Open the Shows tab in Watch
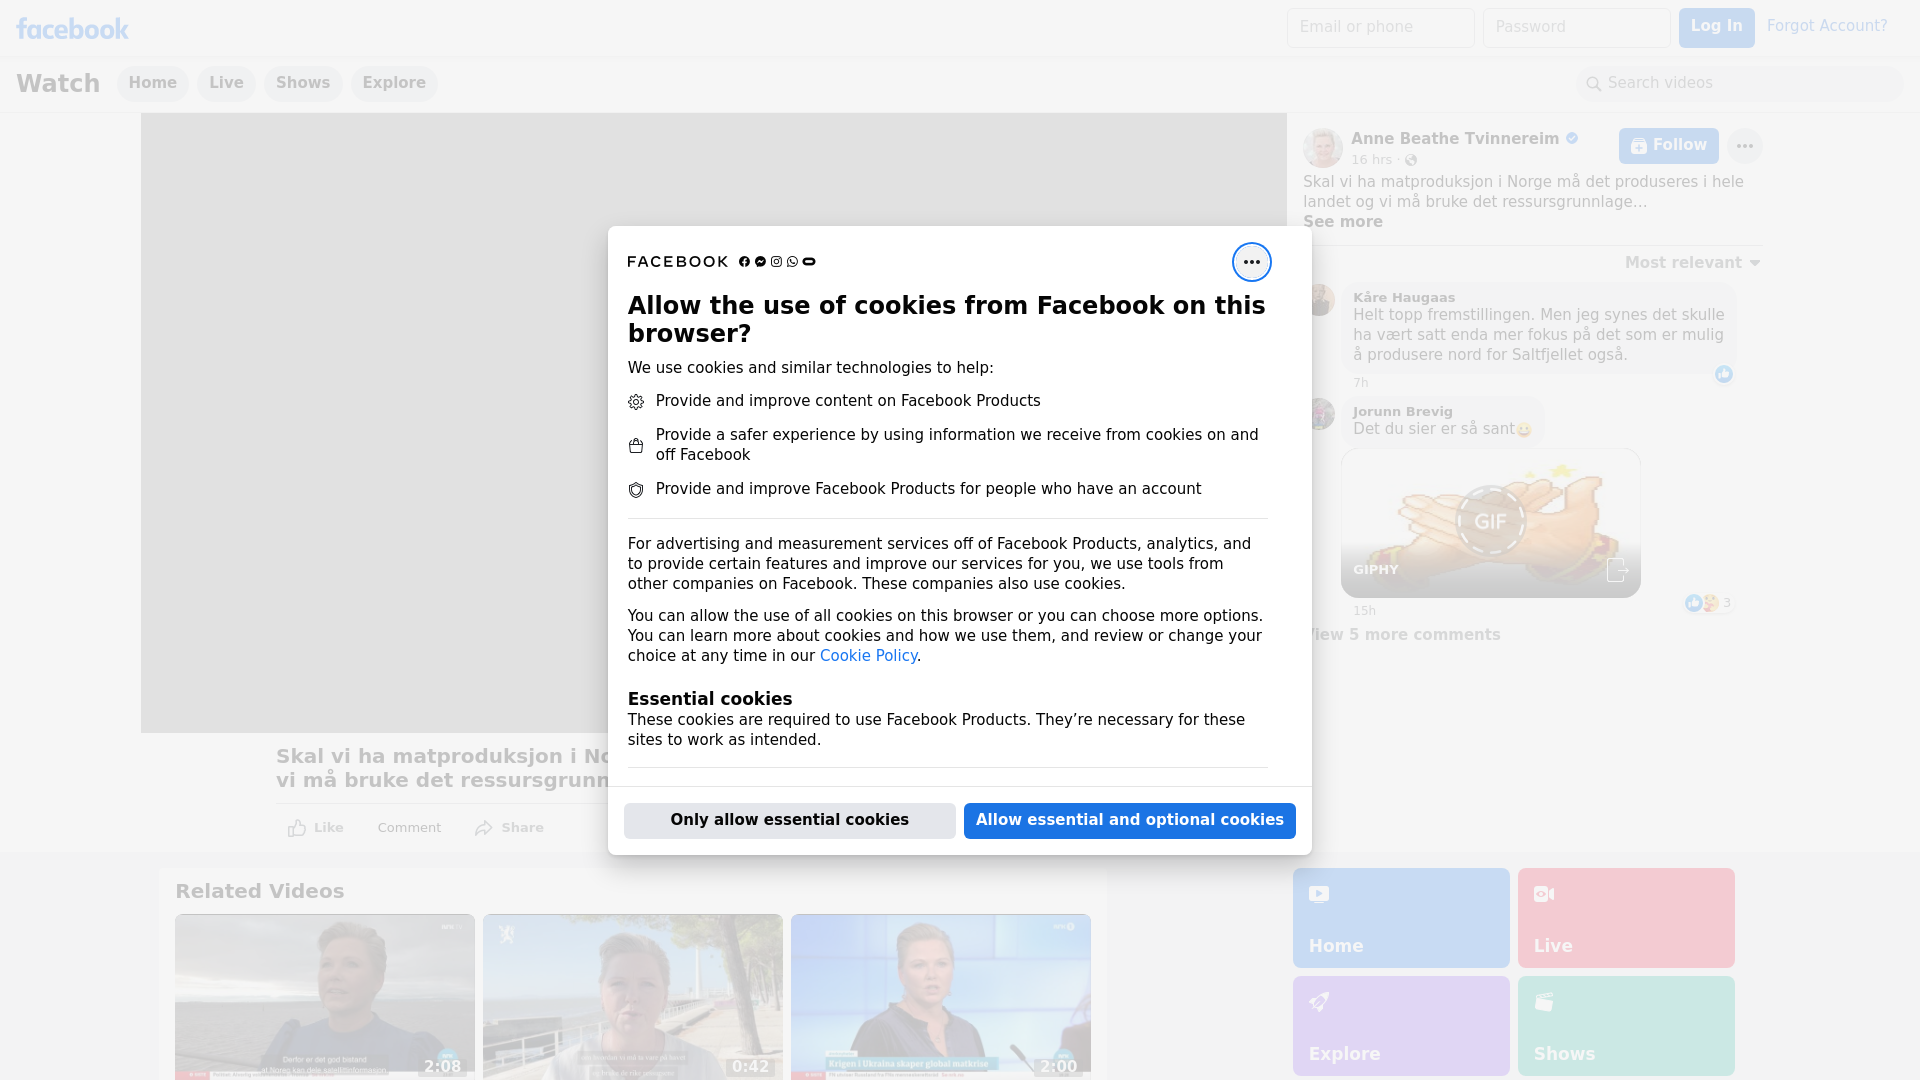Viewport: 1920px width, 1080px height. [x=303, y=84]
